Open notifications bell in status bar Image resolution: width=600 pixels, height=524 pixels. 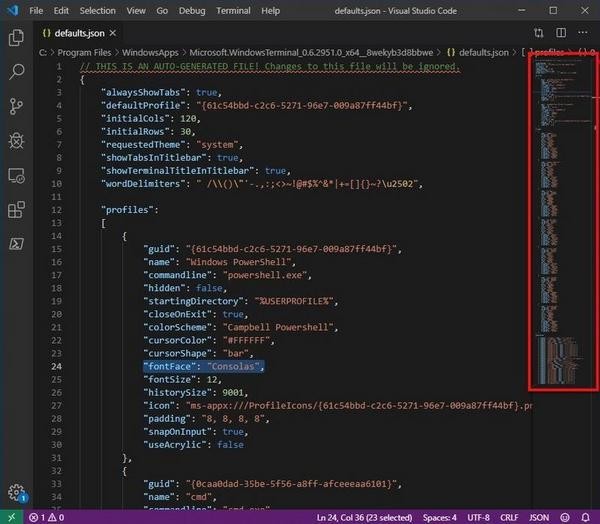(585, 518)
